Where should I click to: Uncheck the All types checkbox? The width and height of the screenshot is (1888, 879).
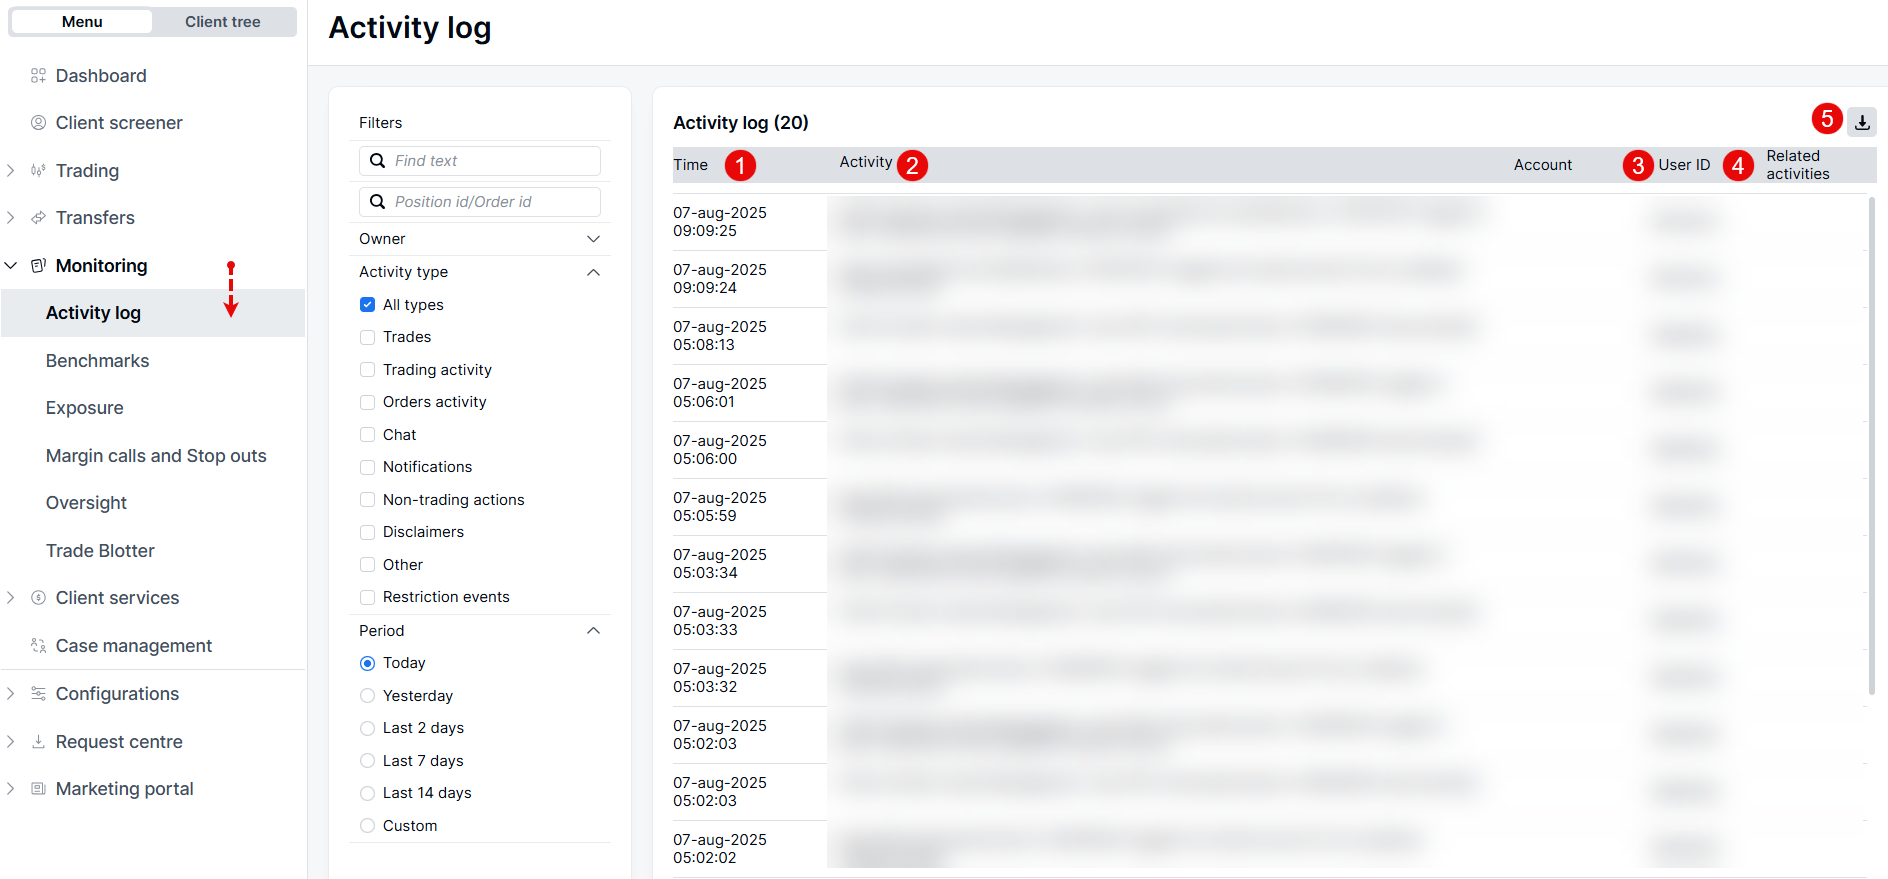click(x=367, y=305)
